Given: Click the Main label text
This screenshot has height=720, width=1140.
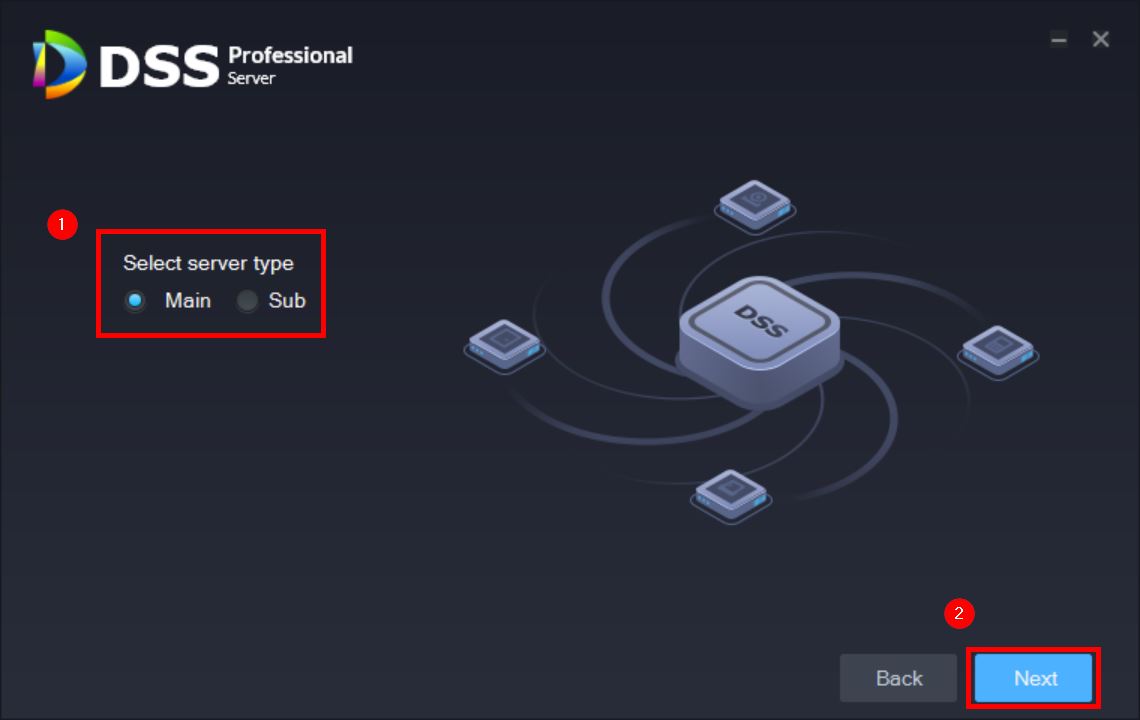Looking at the screenshot, I should pos(188,300).
